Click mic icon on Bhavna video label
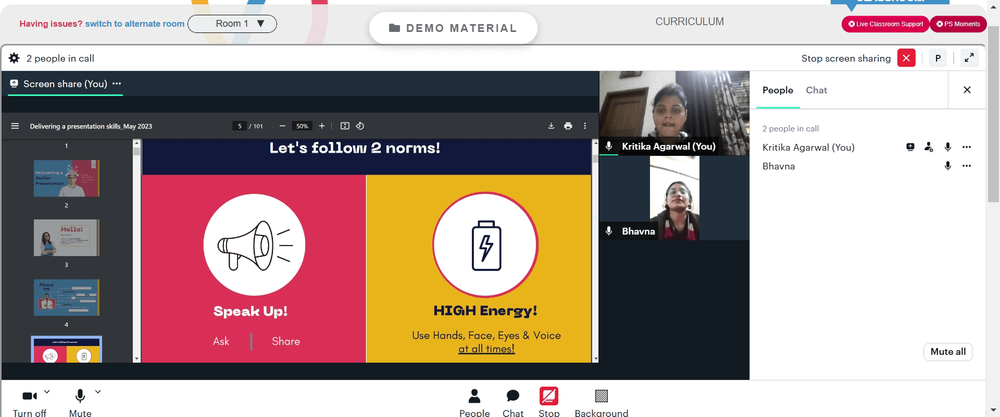This screenshot has width=1000, height=417. [609, 231]
